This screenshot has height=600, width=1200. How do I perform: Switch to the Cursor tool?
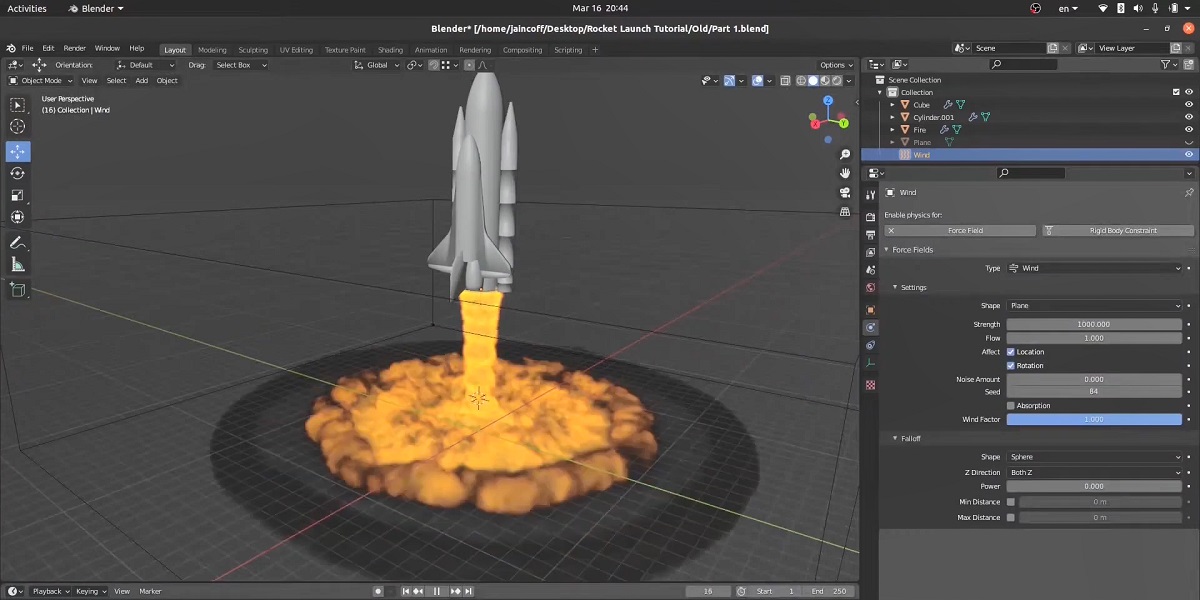[17, 127]
